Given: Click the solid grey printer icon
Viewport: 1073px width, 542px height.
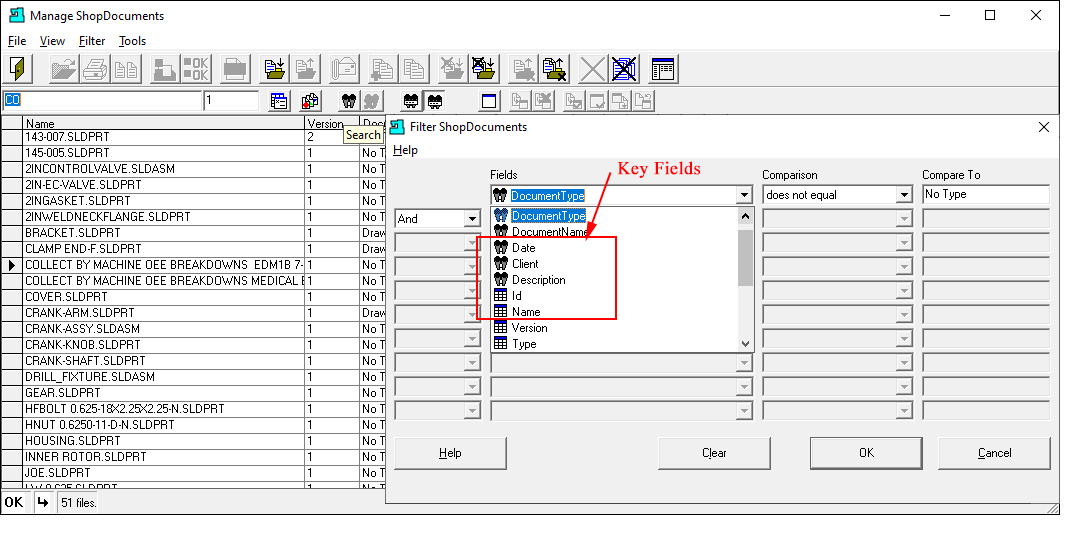Looking at the screenshot, I should coord(235,69).
